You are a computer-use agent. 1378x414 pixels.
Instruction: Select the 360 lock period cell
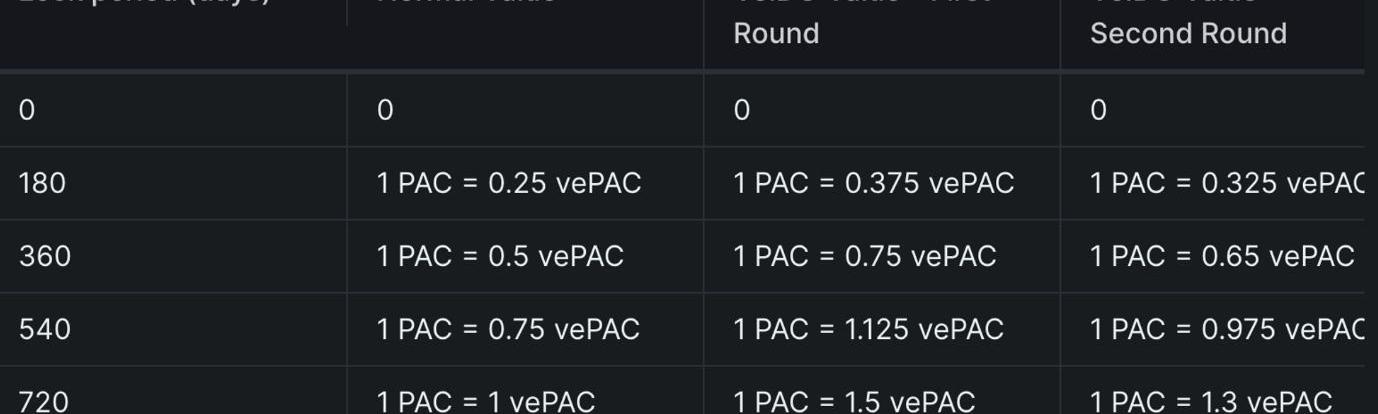coord(45,256)
